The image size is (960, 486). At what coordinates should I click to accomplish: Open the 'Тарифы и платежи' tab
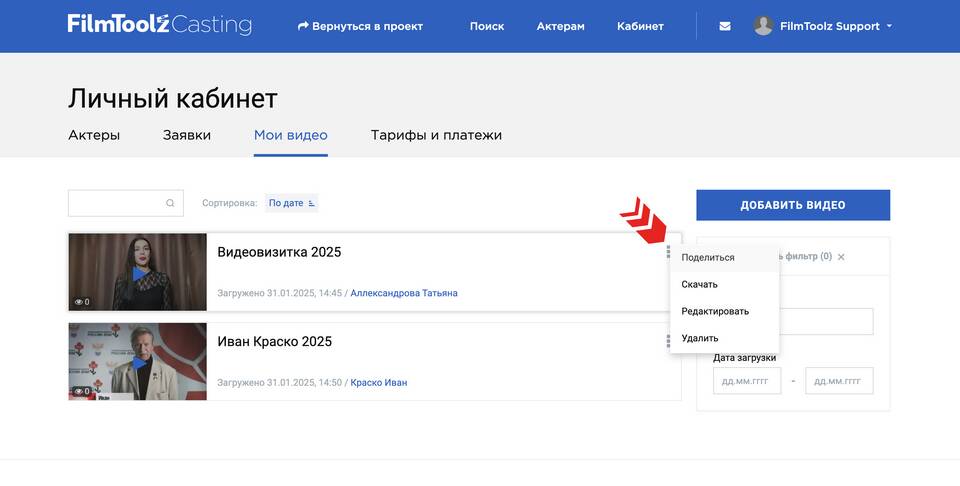pyautogui.click(x=436, y=135)
